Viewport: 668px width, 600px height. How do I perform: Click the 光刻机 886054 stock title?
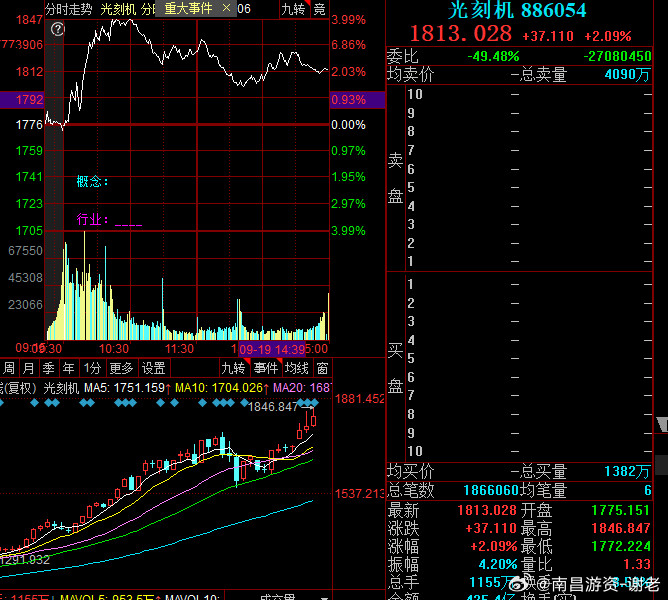point(517,10)
